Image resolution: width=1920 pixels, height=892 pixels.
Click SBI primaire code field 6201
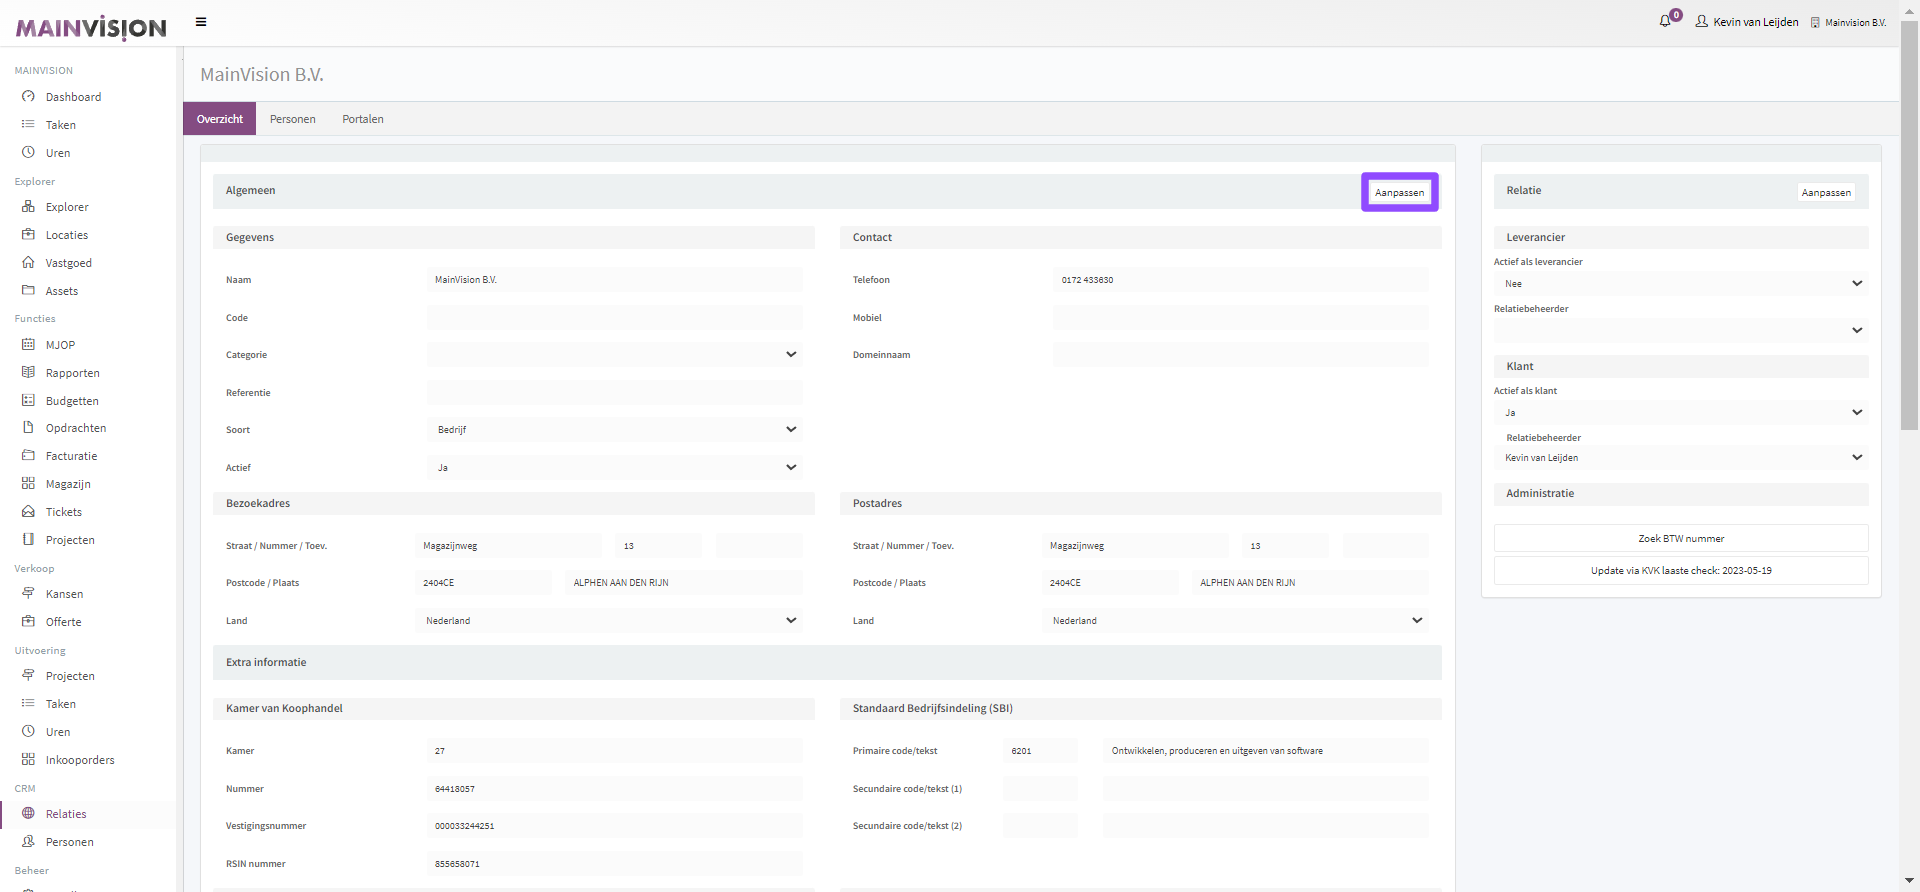1040,751
